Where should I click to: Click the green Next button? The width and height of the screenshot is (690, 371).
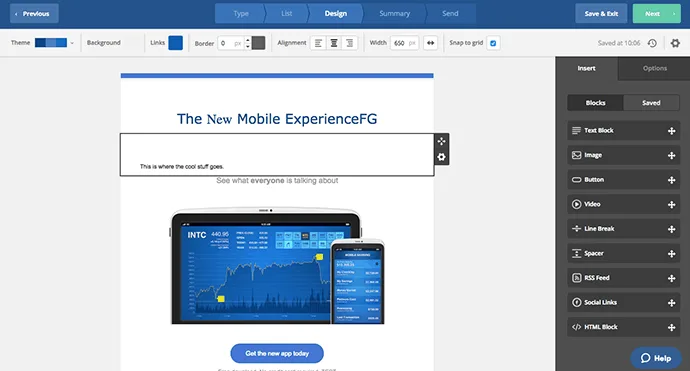(657, 14)
